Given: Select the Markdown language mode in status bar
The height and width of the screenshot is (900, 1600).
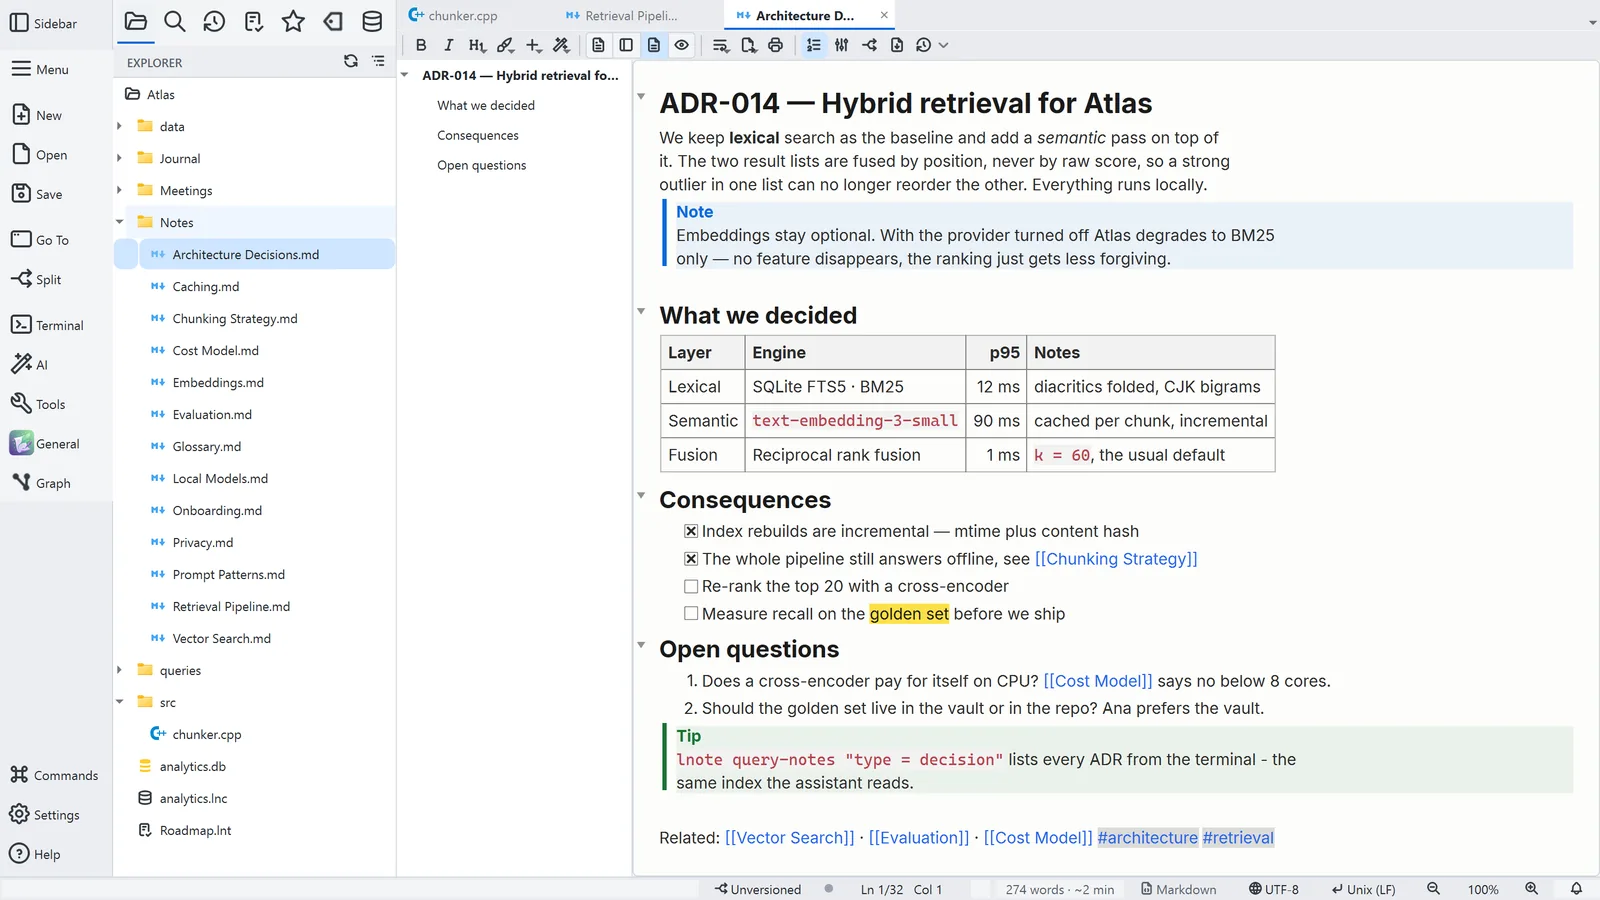Looking at the screenshot, I should point(1179,889).
